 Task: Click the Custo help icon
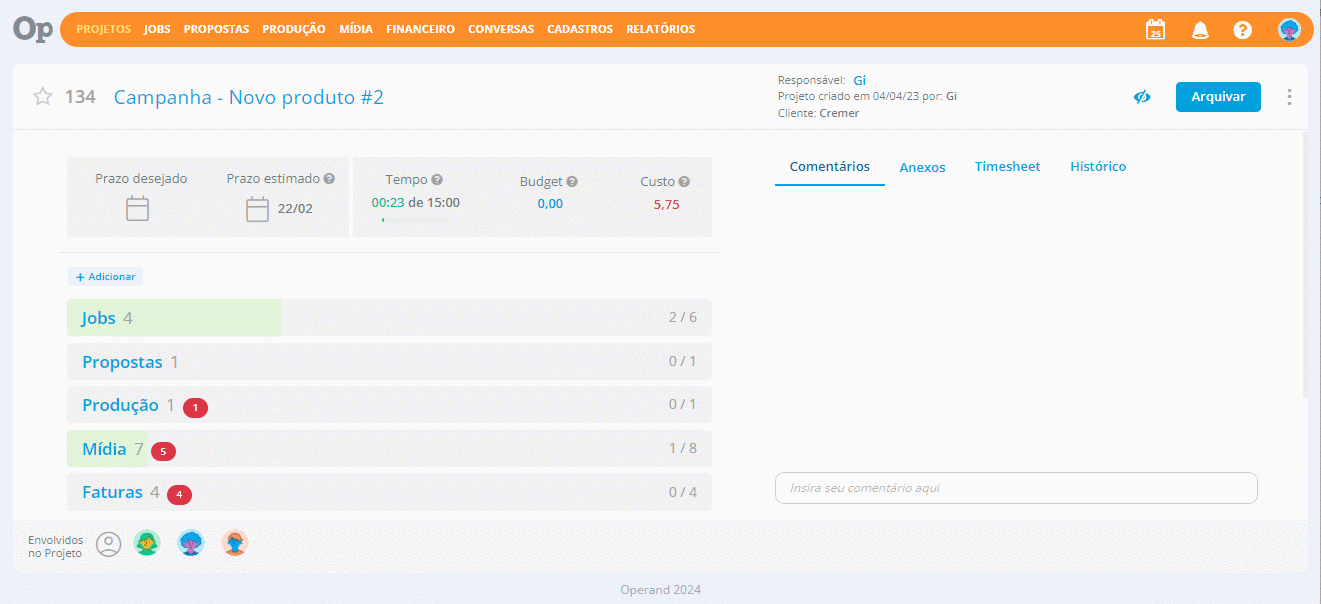(684, 182)
